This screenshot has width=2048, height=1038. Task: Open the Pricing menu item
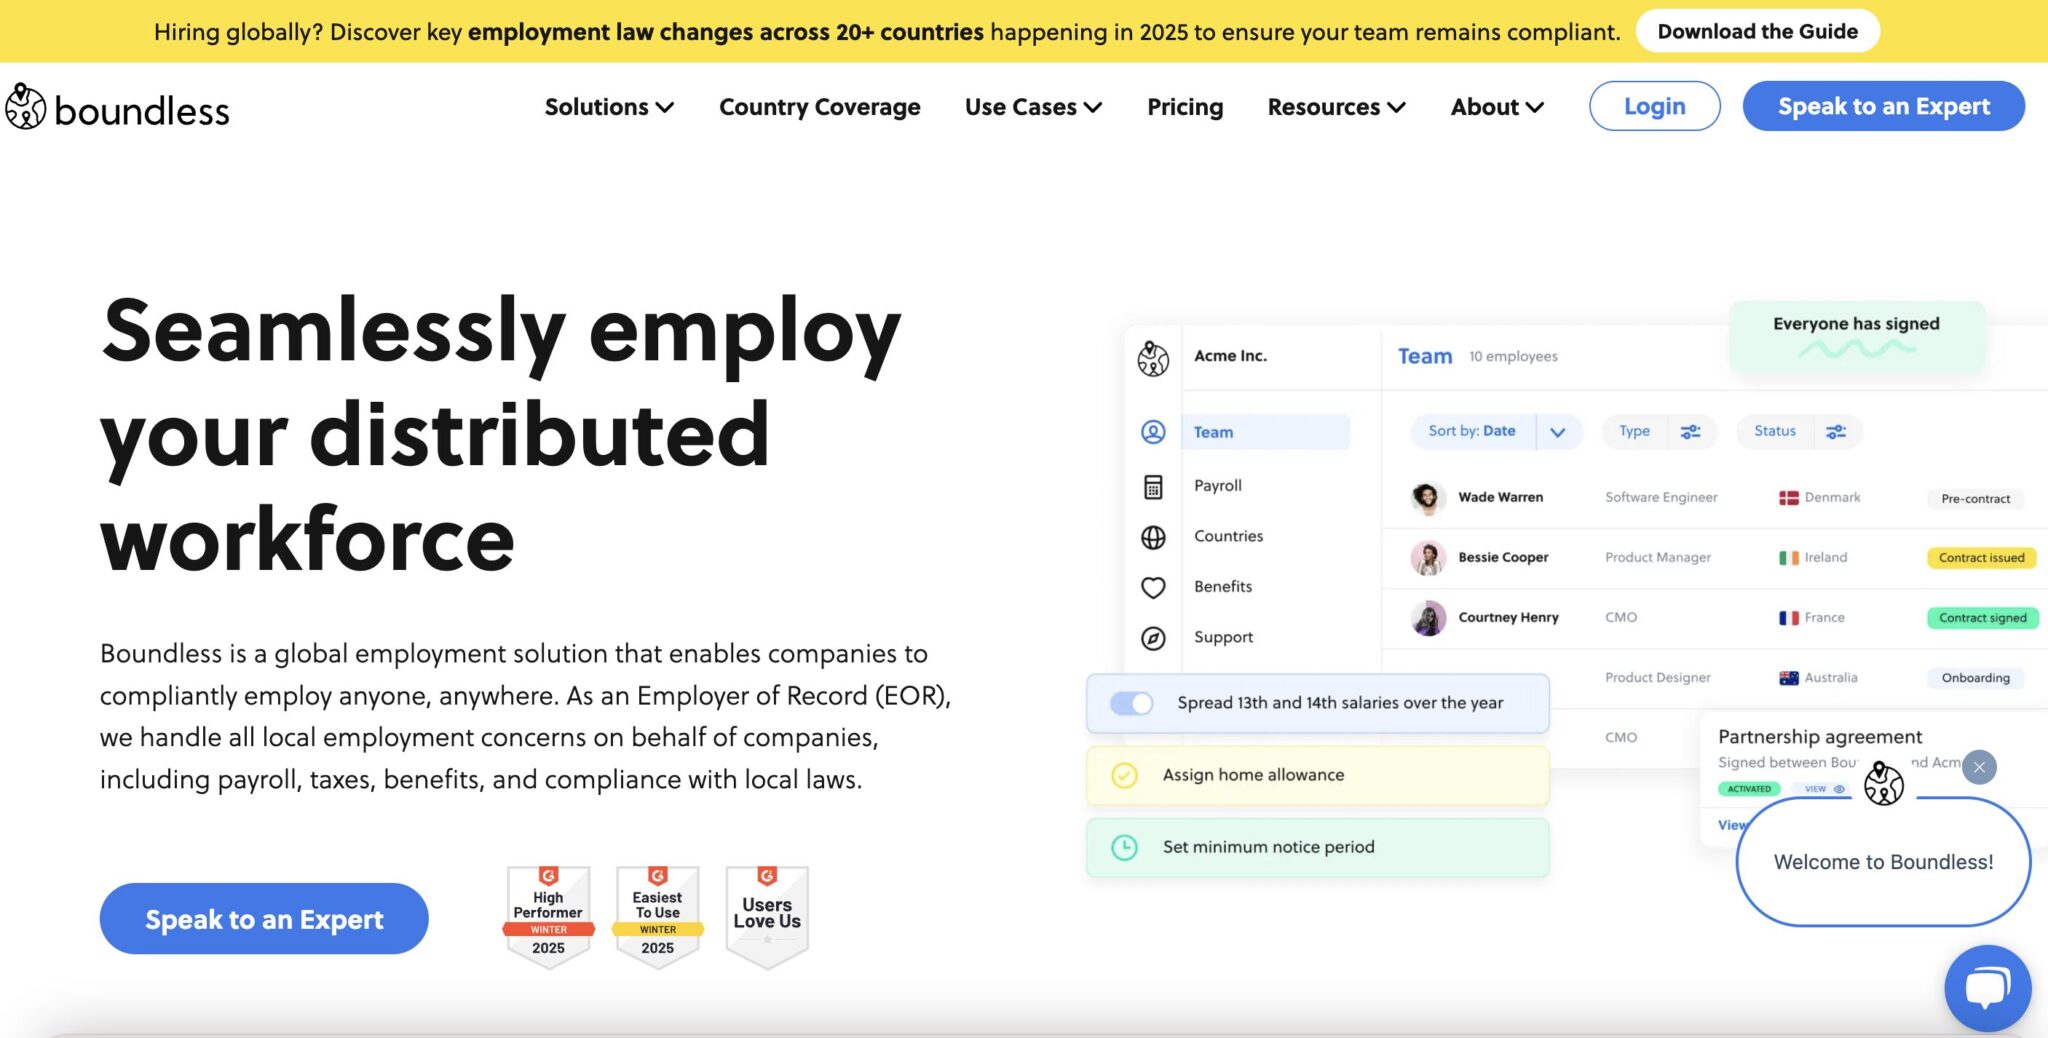coord(1184,107)
